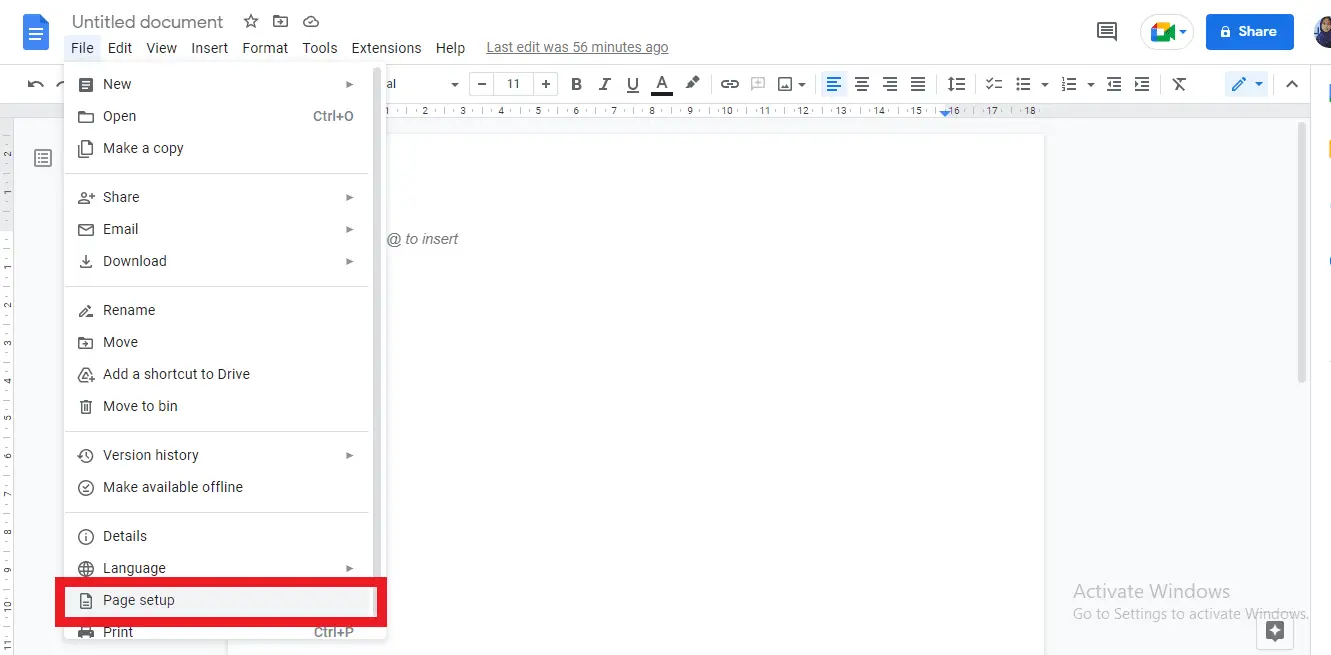Open the font size decrease stepper
This screenshot has height=655, width=1331.
coord(481,84)
